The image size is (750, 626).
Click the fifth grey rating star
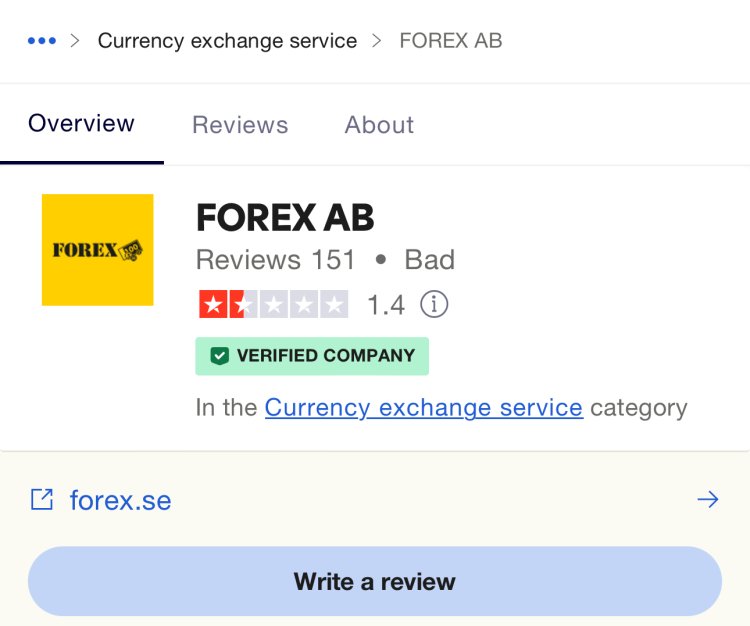333,304
